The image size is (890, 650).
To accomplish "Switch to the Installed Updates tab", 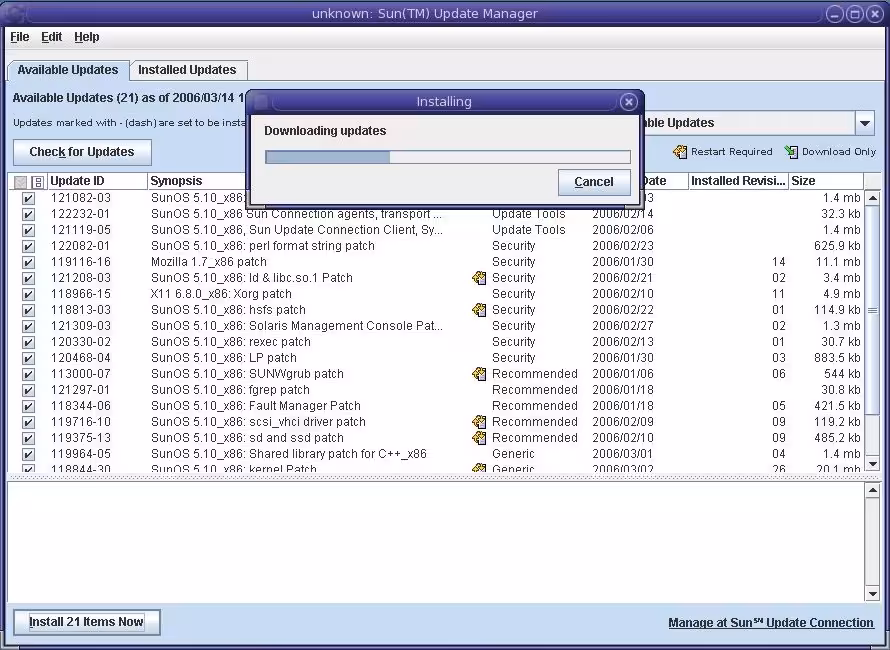I will (x=187, y=70).
